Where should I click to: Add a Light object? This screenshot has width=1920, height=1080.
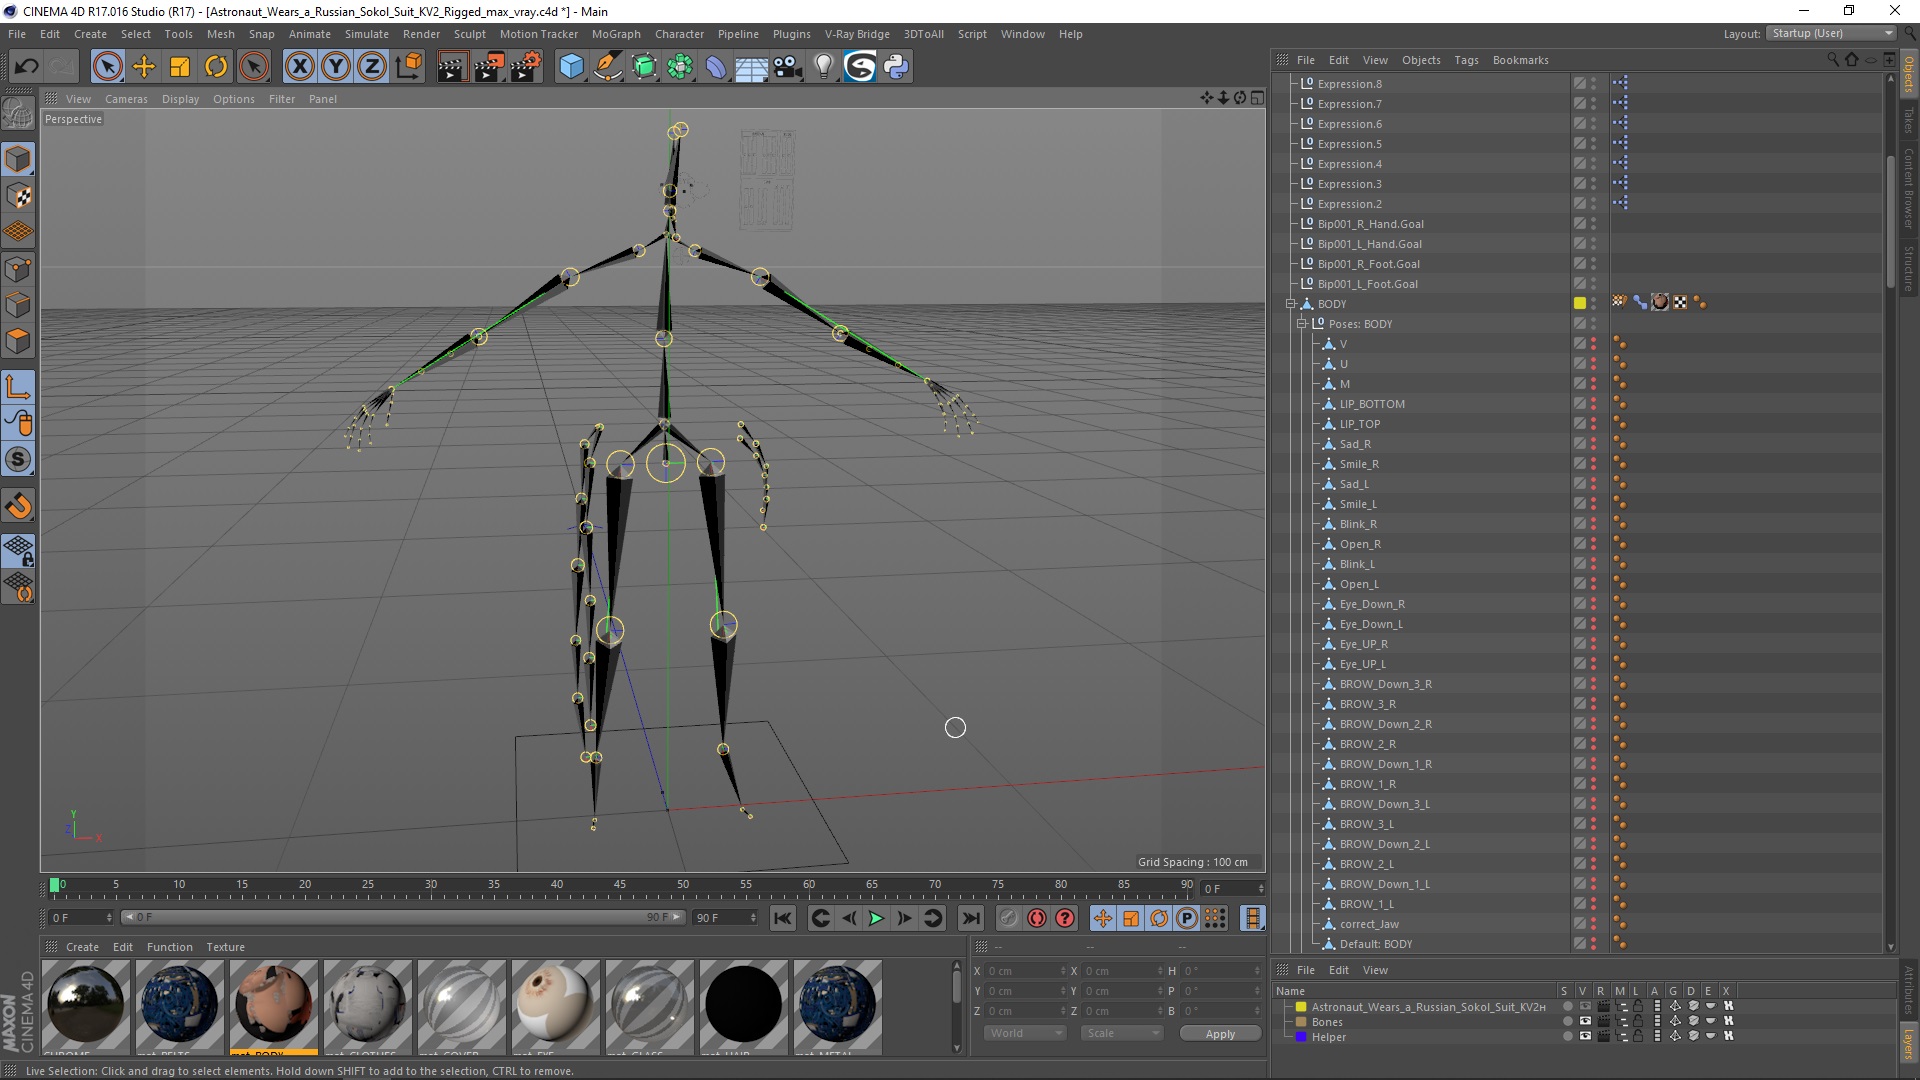[x=823, y=67]
